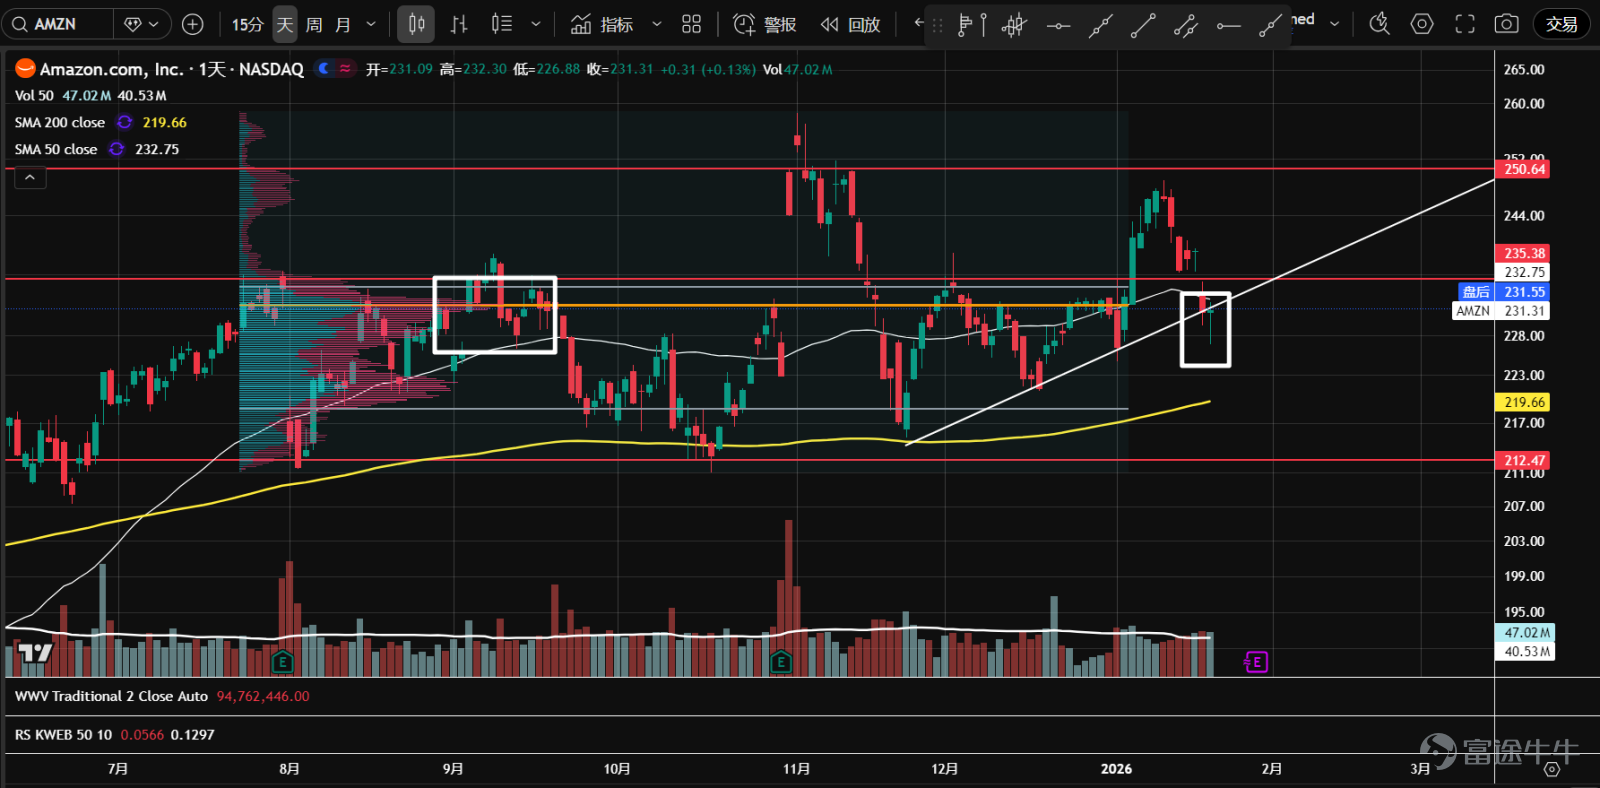Select the Vol 50 indicator legend
This screenshot has width=1600, height=788.
point(34,96)
